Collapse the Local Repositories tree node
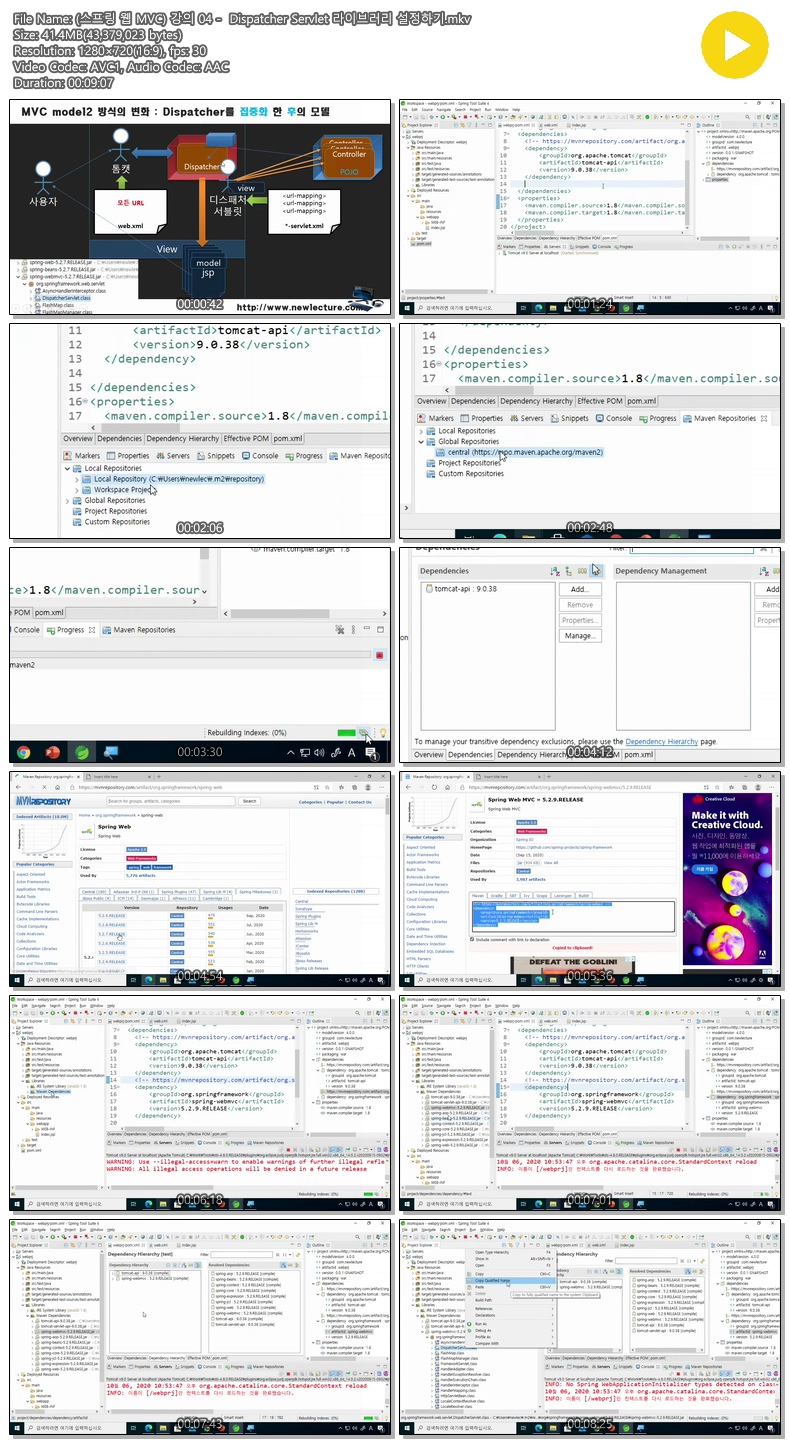The image size is (790, 1444). (68, 468)
